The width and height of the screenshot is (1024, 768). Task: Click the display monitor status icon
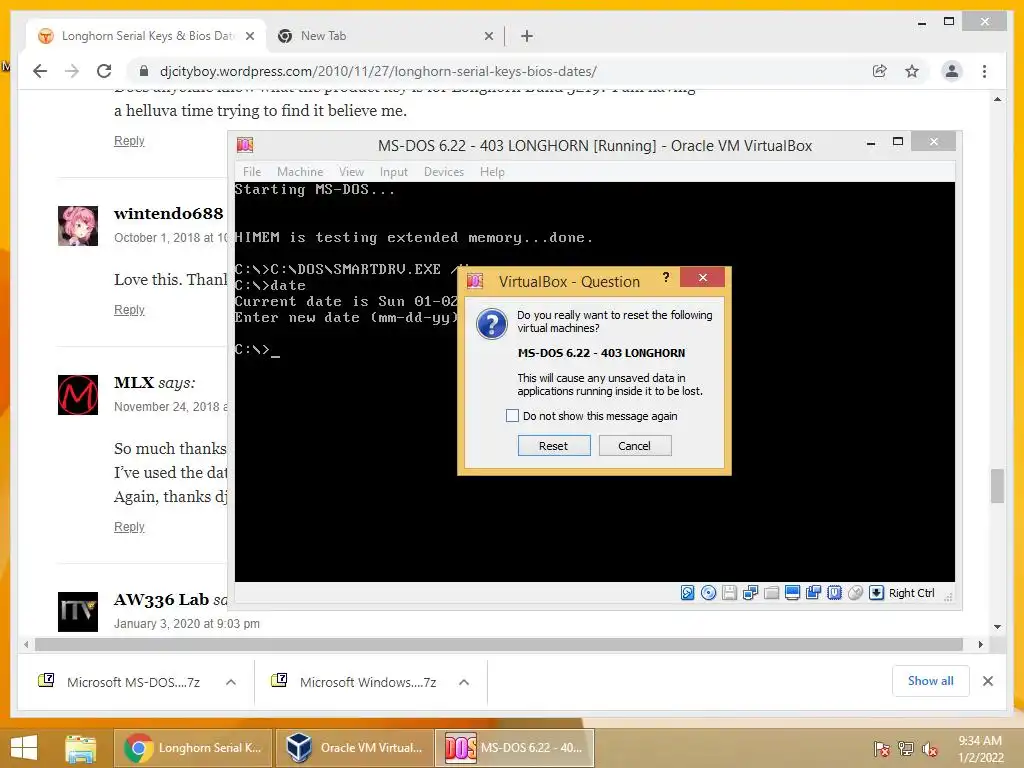tap(792, 593)
